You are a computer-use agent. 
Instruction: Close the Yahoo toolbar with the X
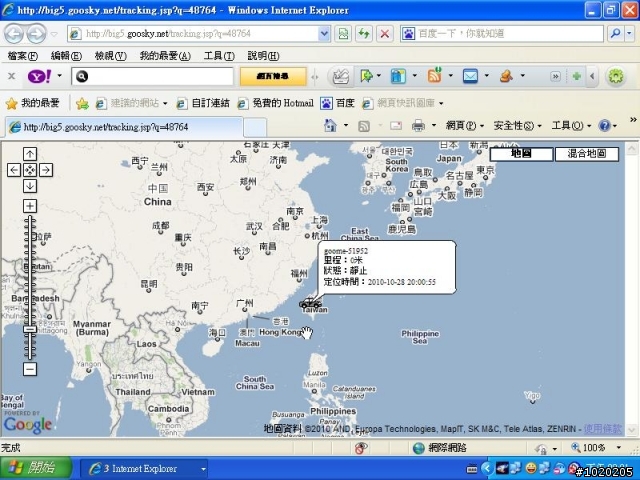click(11, 76)
